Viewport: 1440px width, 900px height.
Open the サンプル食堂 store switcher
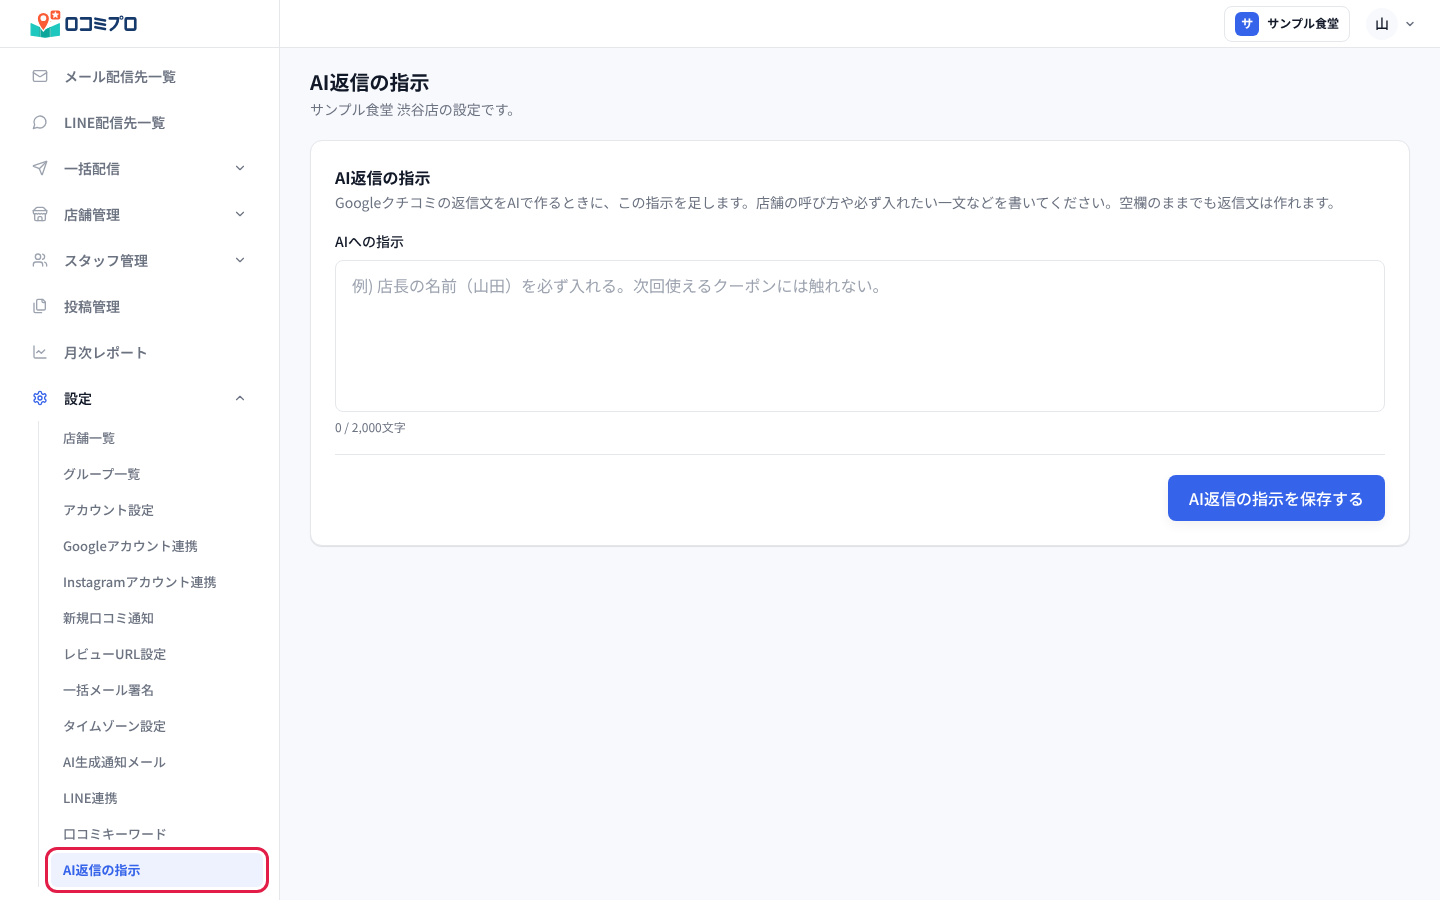(1287, 24)
